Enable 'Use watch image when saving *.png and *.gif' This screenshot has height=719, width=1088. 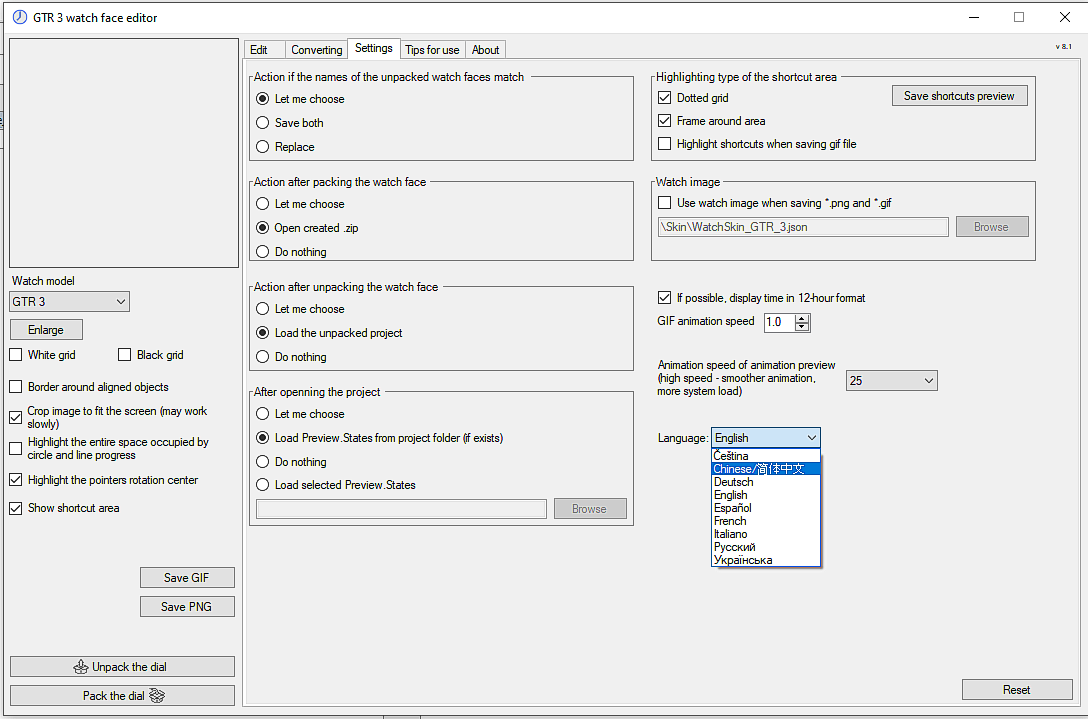tap(664, 203)
